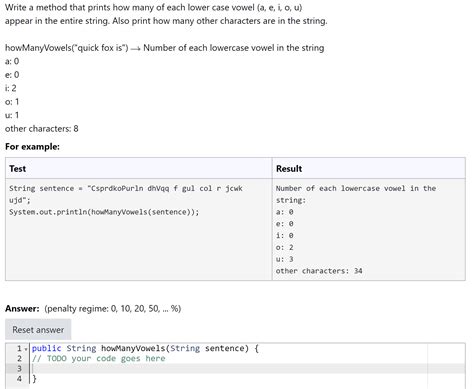Select line number 4 in the gutter
This screenshot has width=474, height=389.
(x=19, y=379)
